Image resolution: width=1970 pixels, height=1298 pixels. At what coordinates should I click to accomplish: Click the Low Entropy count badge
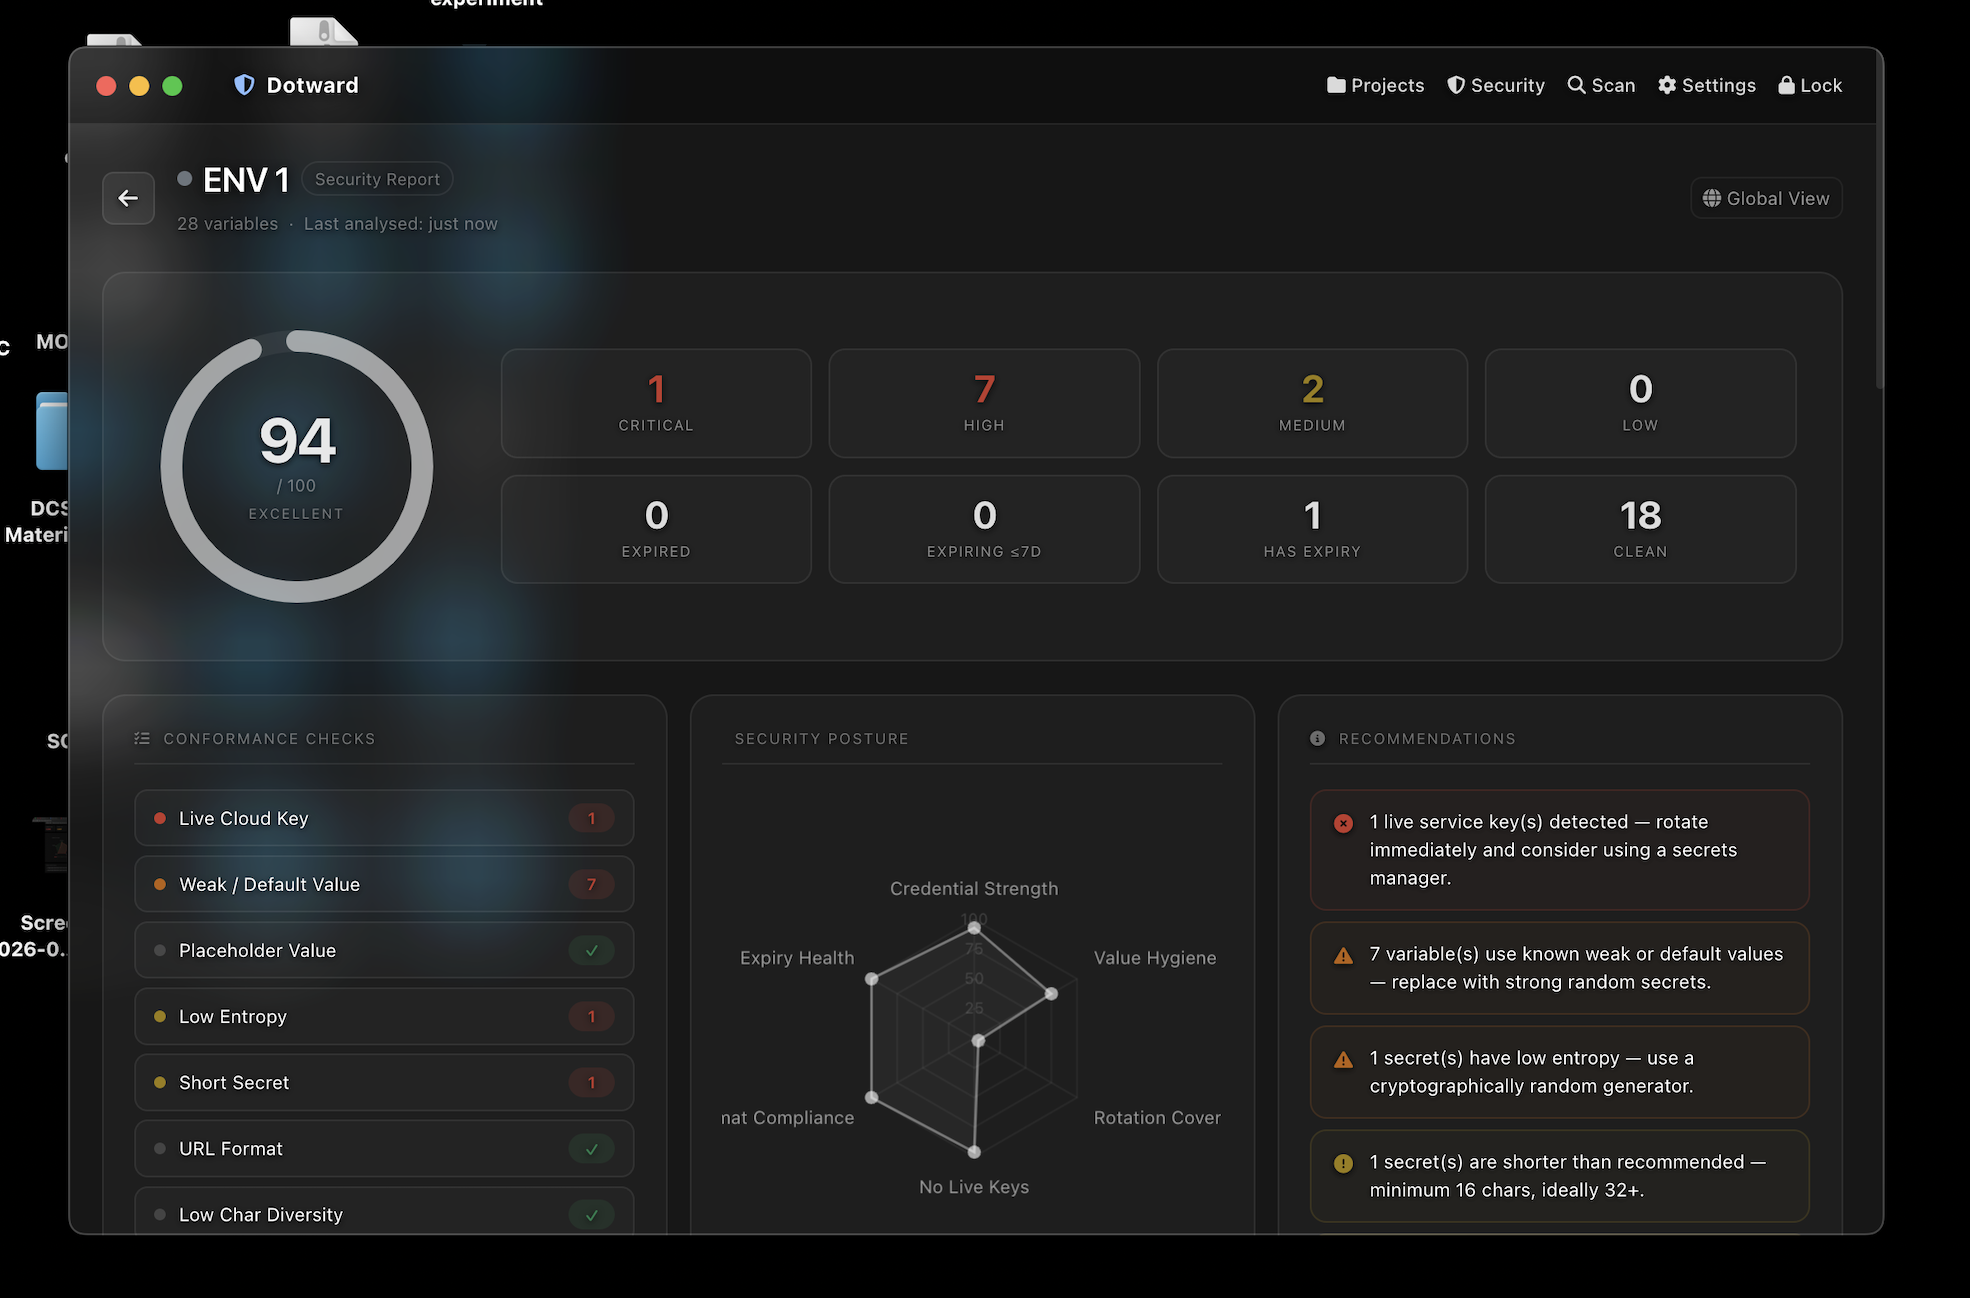[x=591, y=1016]
